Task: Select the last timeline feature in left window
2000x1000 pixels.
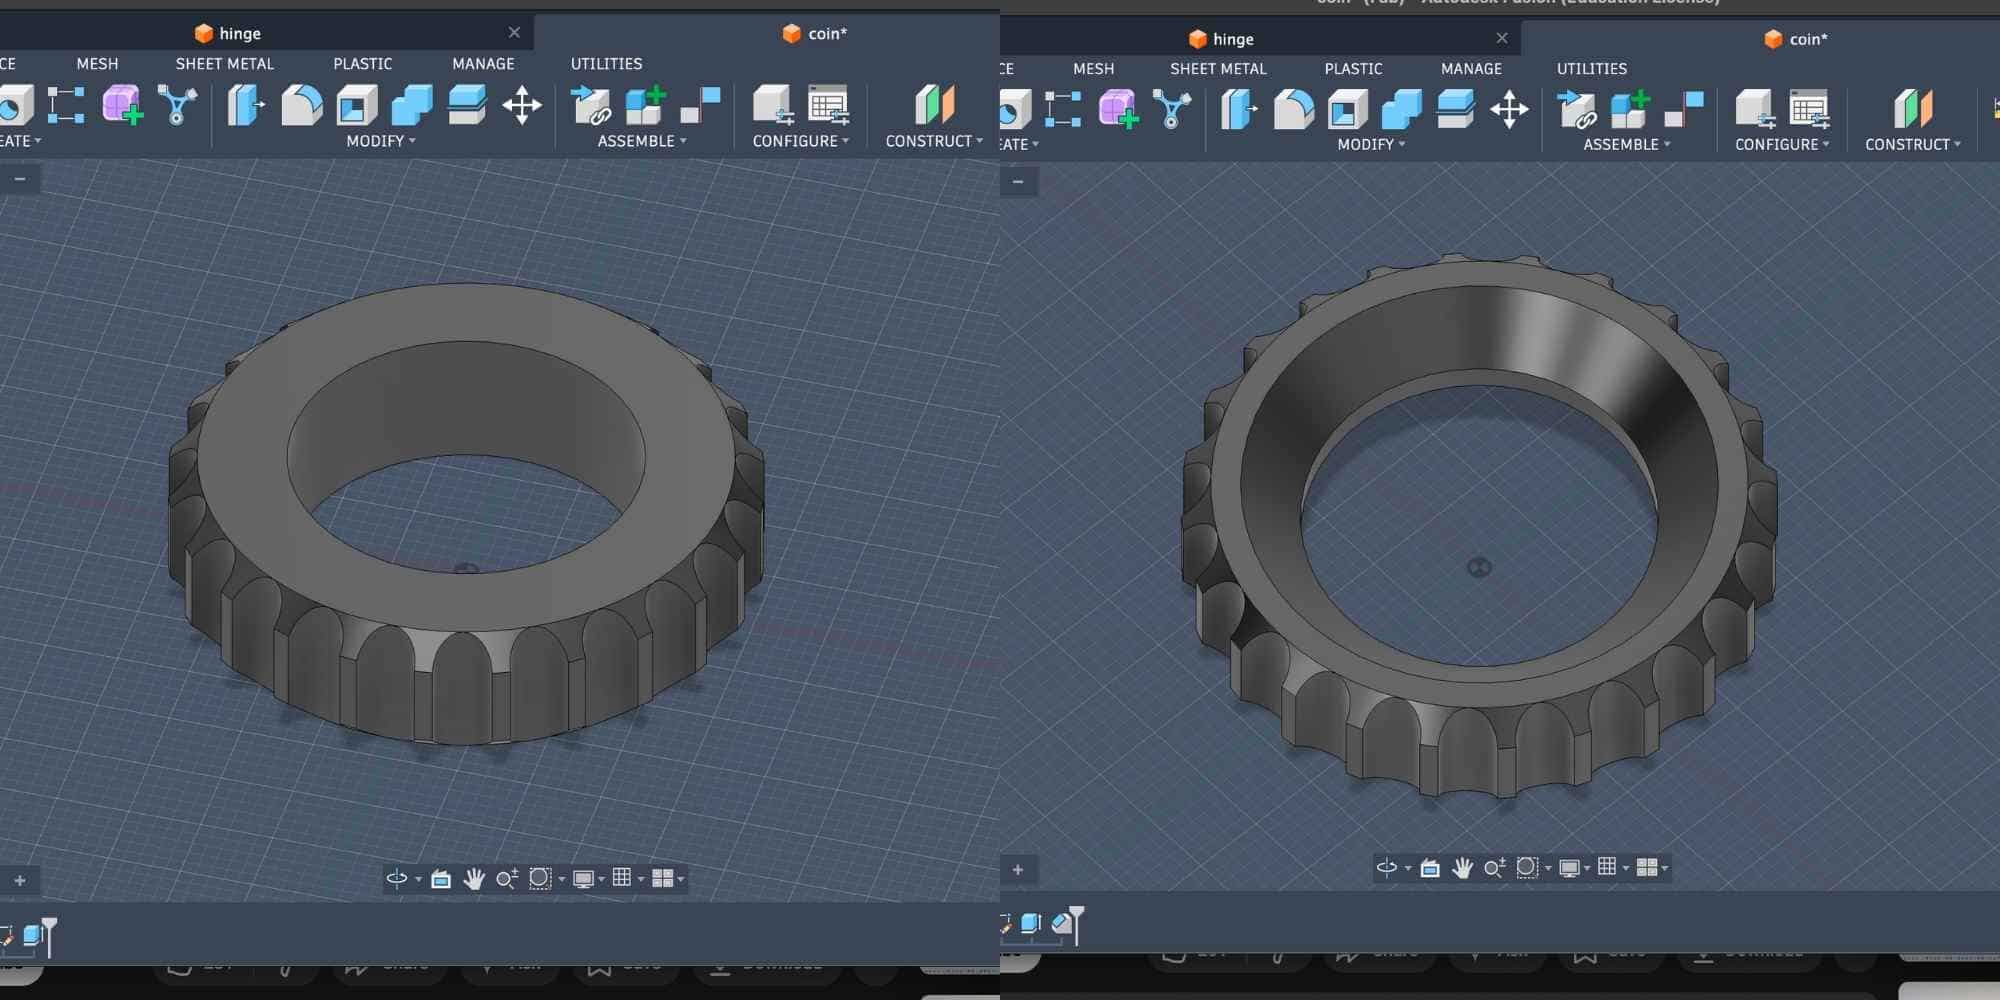Action: pos(32,935)
